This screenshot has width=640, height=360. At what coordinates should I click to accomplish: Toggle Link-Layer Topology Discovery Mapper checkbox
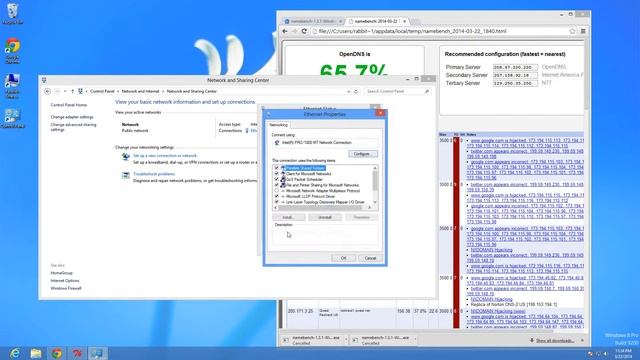tap(276, 202)
